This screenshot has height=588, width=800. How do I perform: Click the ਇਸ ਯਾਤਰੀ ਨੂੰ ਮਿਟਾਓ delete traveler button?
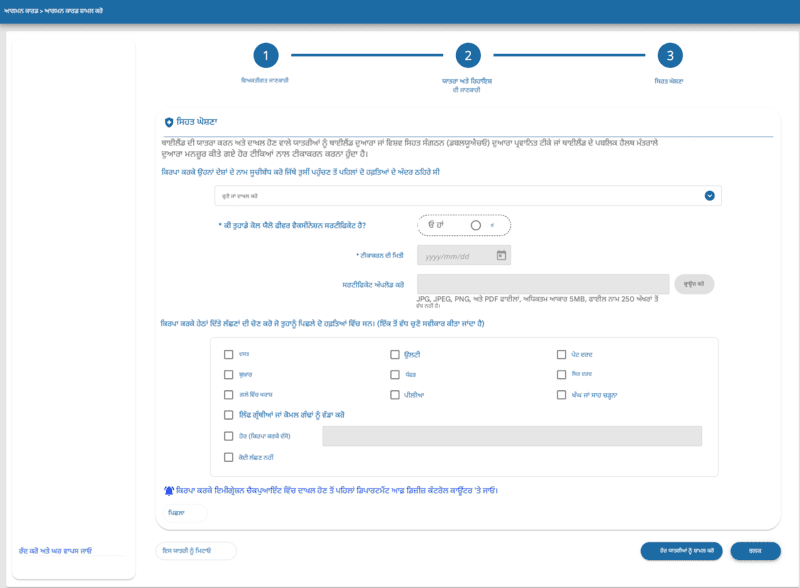196,551
